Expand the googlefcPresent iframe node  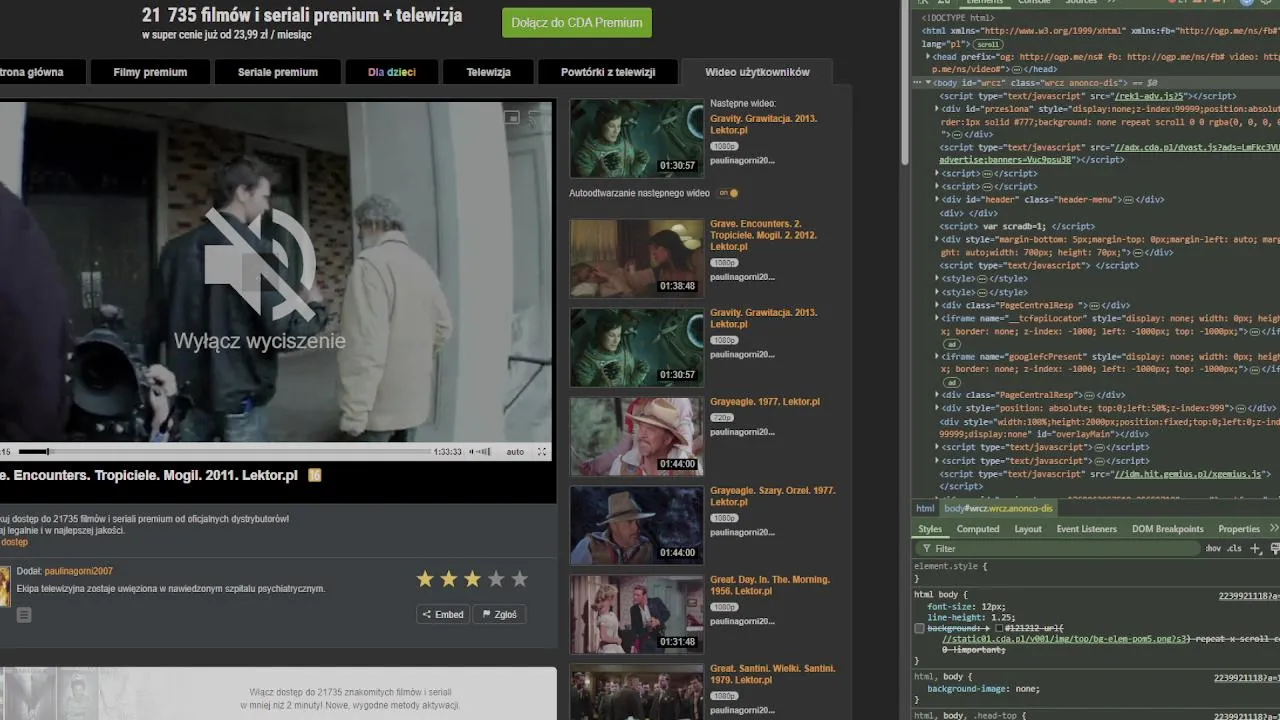(x=937, y=357)
